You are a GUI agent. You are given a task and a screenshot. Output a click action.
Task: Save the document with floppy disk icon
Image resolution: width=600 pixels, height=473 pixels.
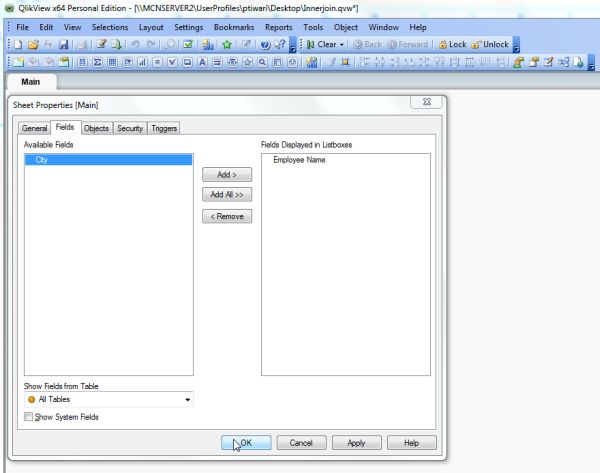64,44
